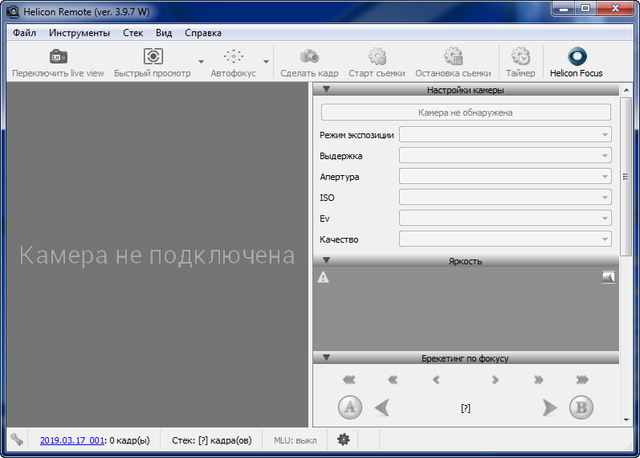Image resolution: width=640 pixels, height=458 pixels.
Task: Open the 2019.03.17_001 folder link
Action: [x=73, y=439]
